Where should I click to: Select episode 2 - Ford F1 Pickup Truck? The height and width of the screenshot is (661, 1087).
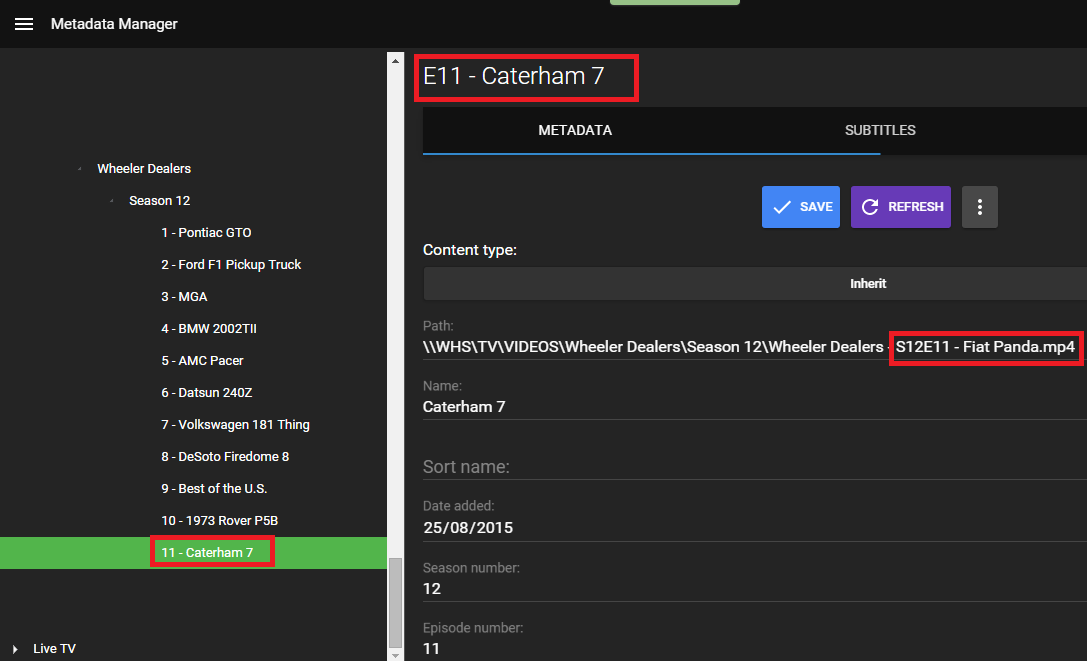click(x=231, y=264)
